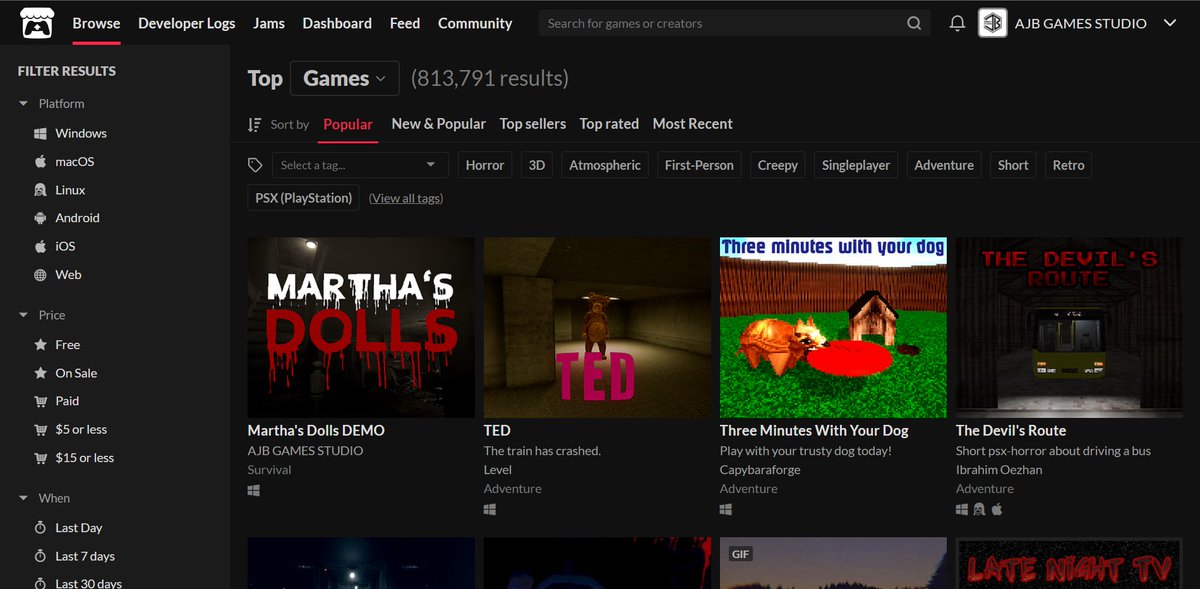Click the tag icon beside Select a tag
This screenshot has width=1200, height=589.
(x=255, y=165)
